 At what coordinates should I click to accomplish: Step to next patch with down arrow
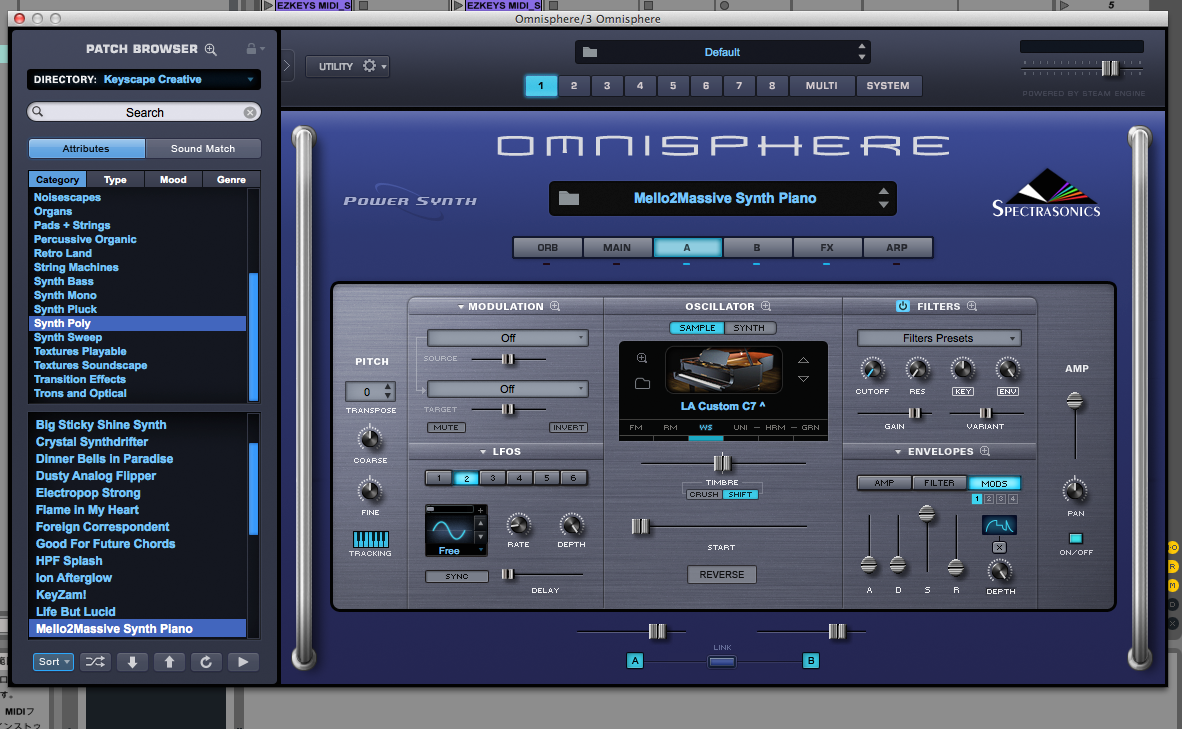click(132, 662)
